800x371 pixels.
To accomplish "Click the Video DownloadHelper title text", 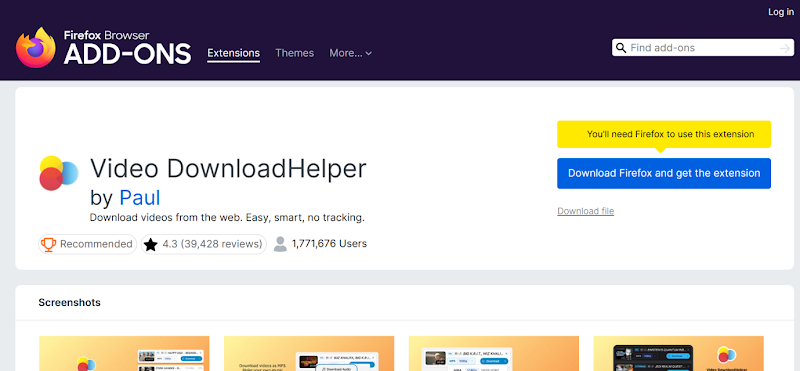I will [x=228, y=168].
